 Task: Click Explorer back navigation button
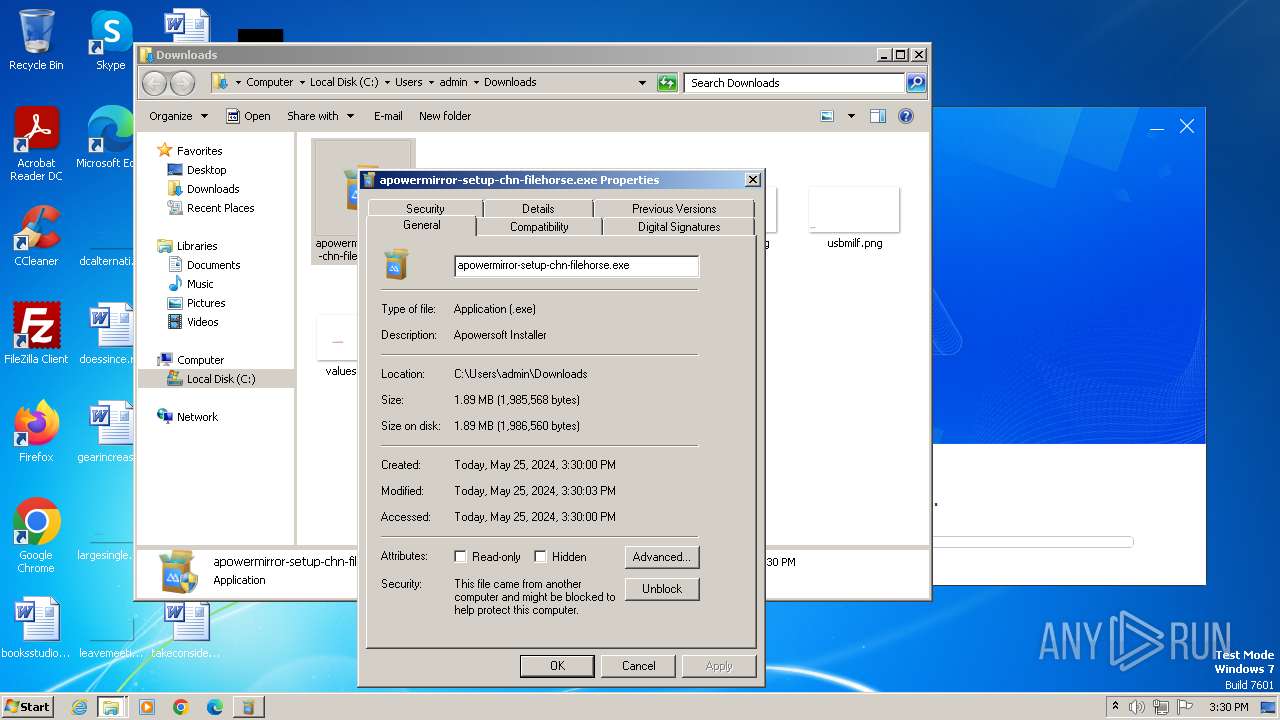[154, 83]
